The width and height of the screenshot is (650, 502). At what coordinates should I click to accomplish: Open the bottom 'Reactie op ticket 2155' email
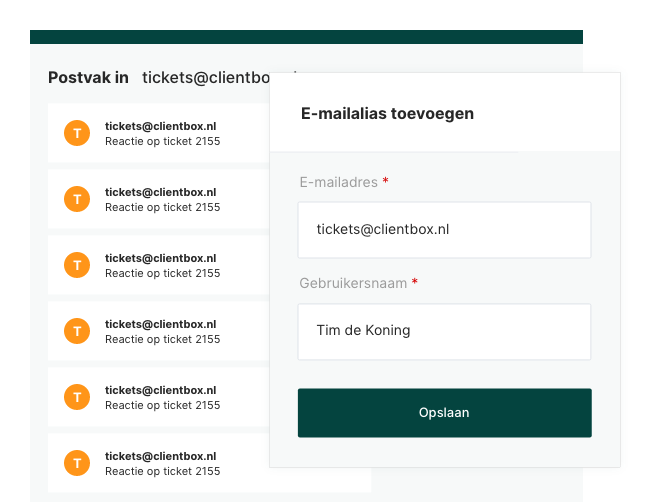163,471
